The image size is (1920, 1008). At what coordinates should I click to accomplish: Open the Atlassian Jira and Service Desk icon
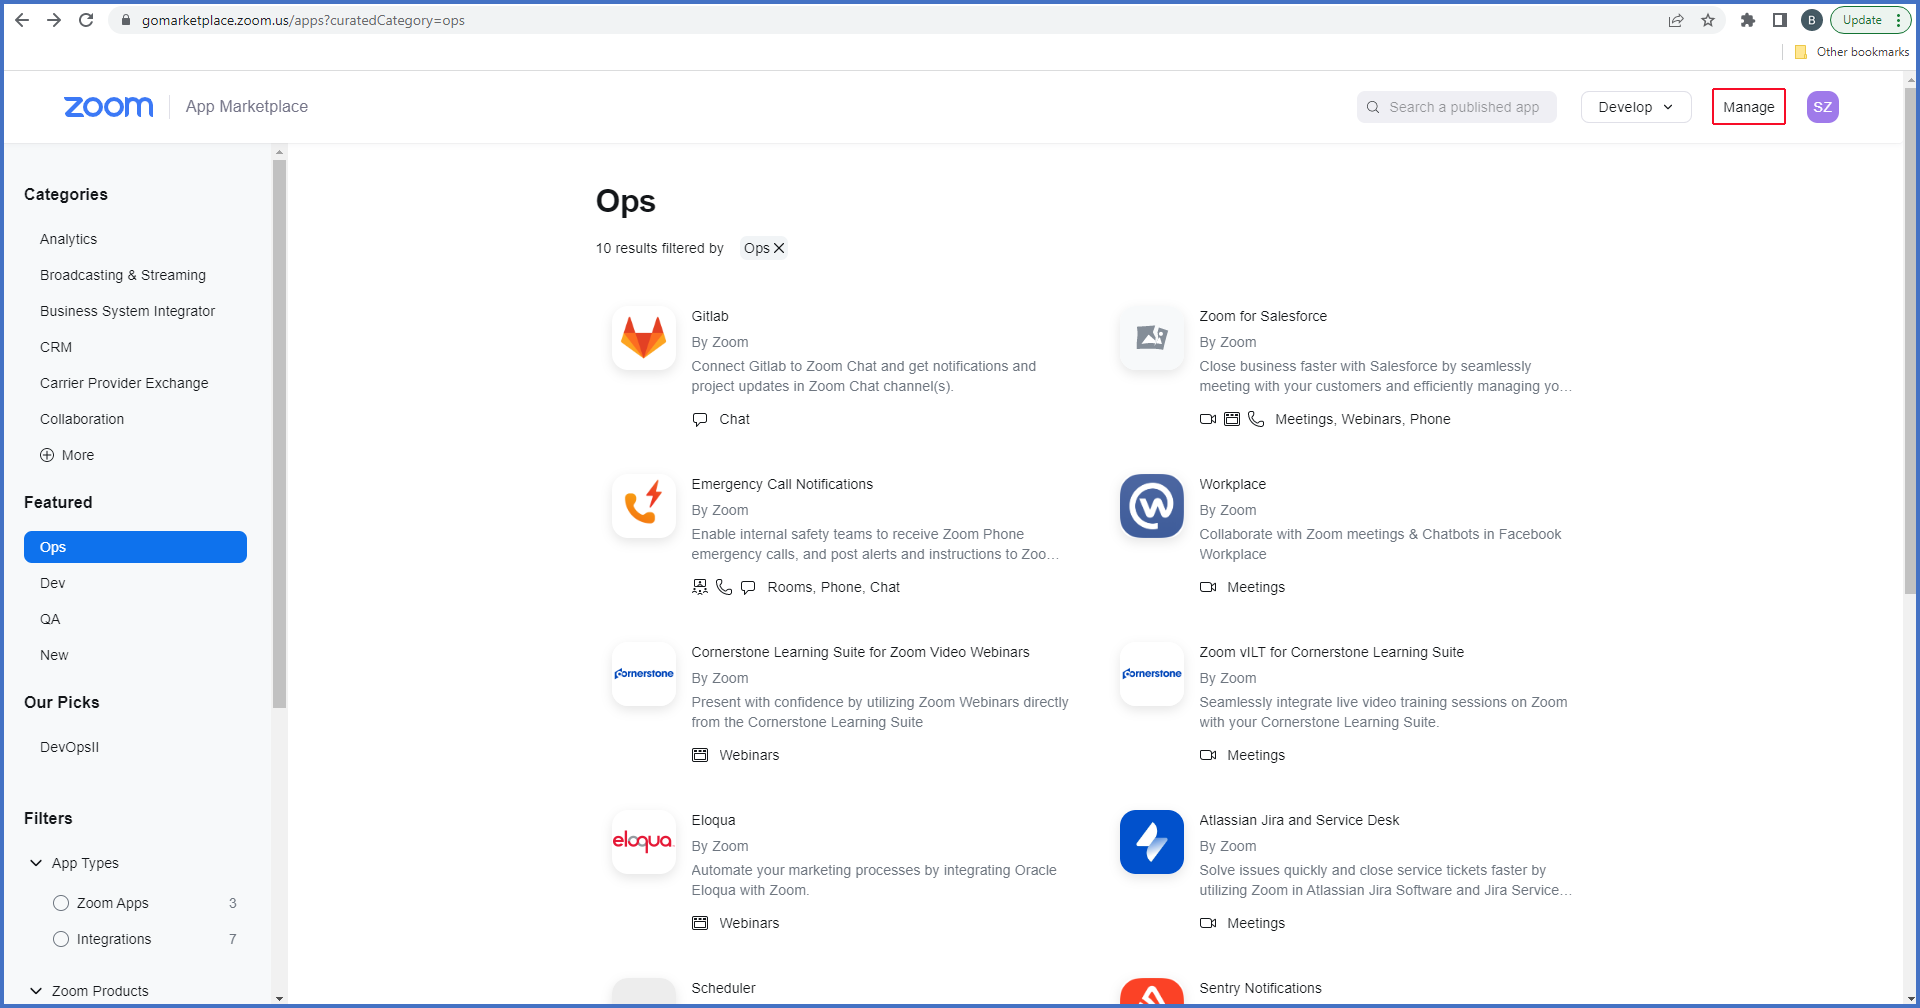pos(1152,842)
